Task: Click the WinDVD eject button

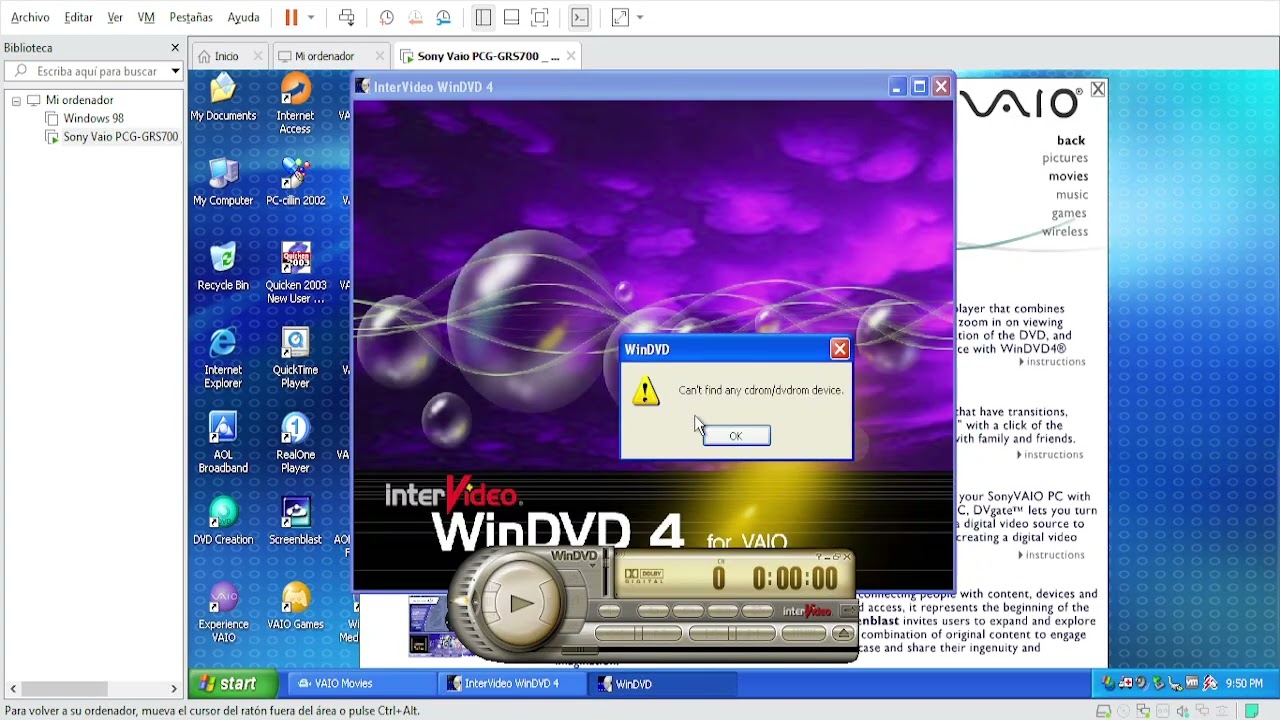Action: tap(844, 634)
